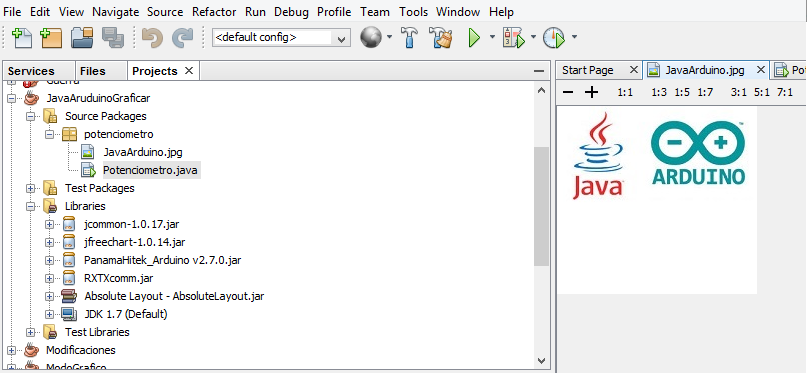807x373 pixels.
Task: Collapse the Source Packages node
Action: 30,116
